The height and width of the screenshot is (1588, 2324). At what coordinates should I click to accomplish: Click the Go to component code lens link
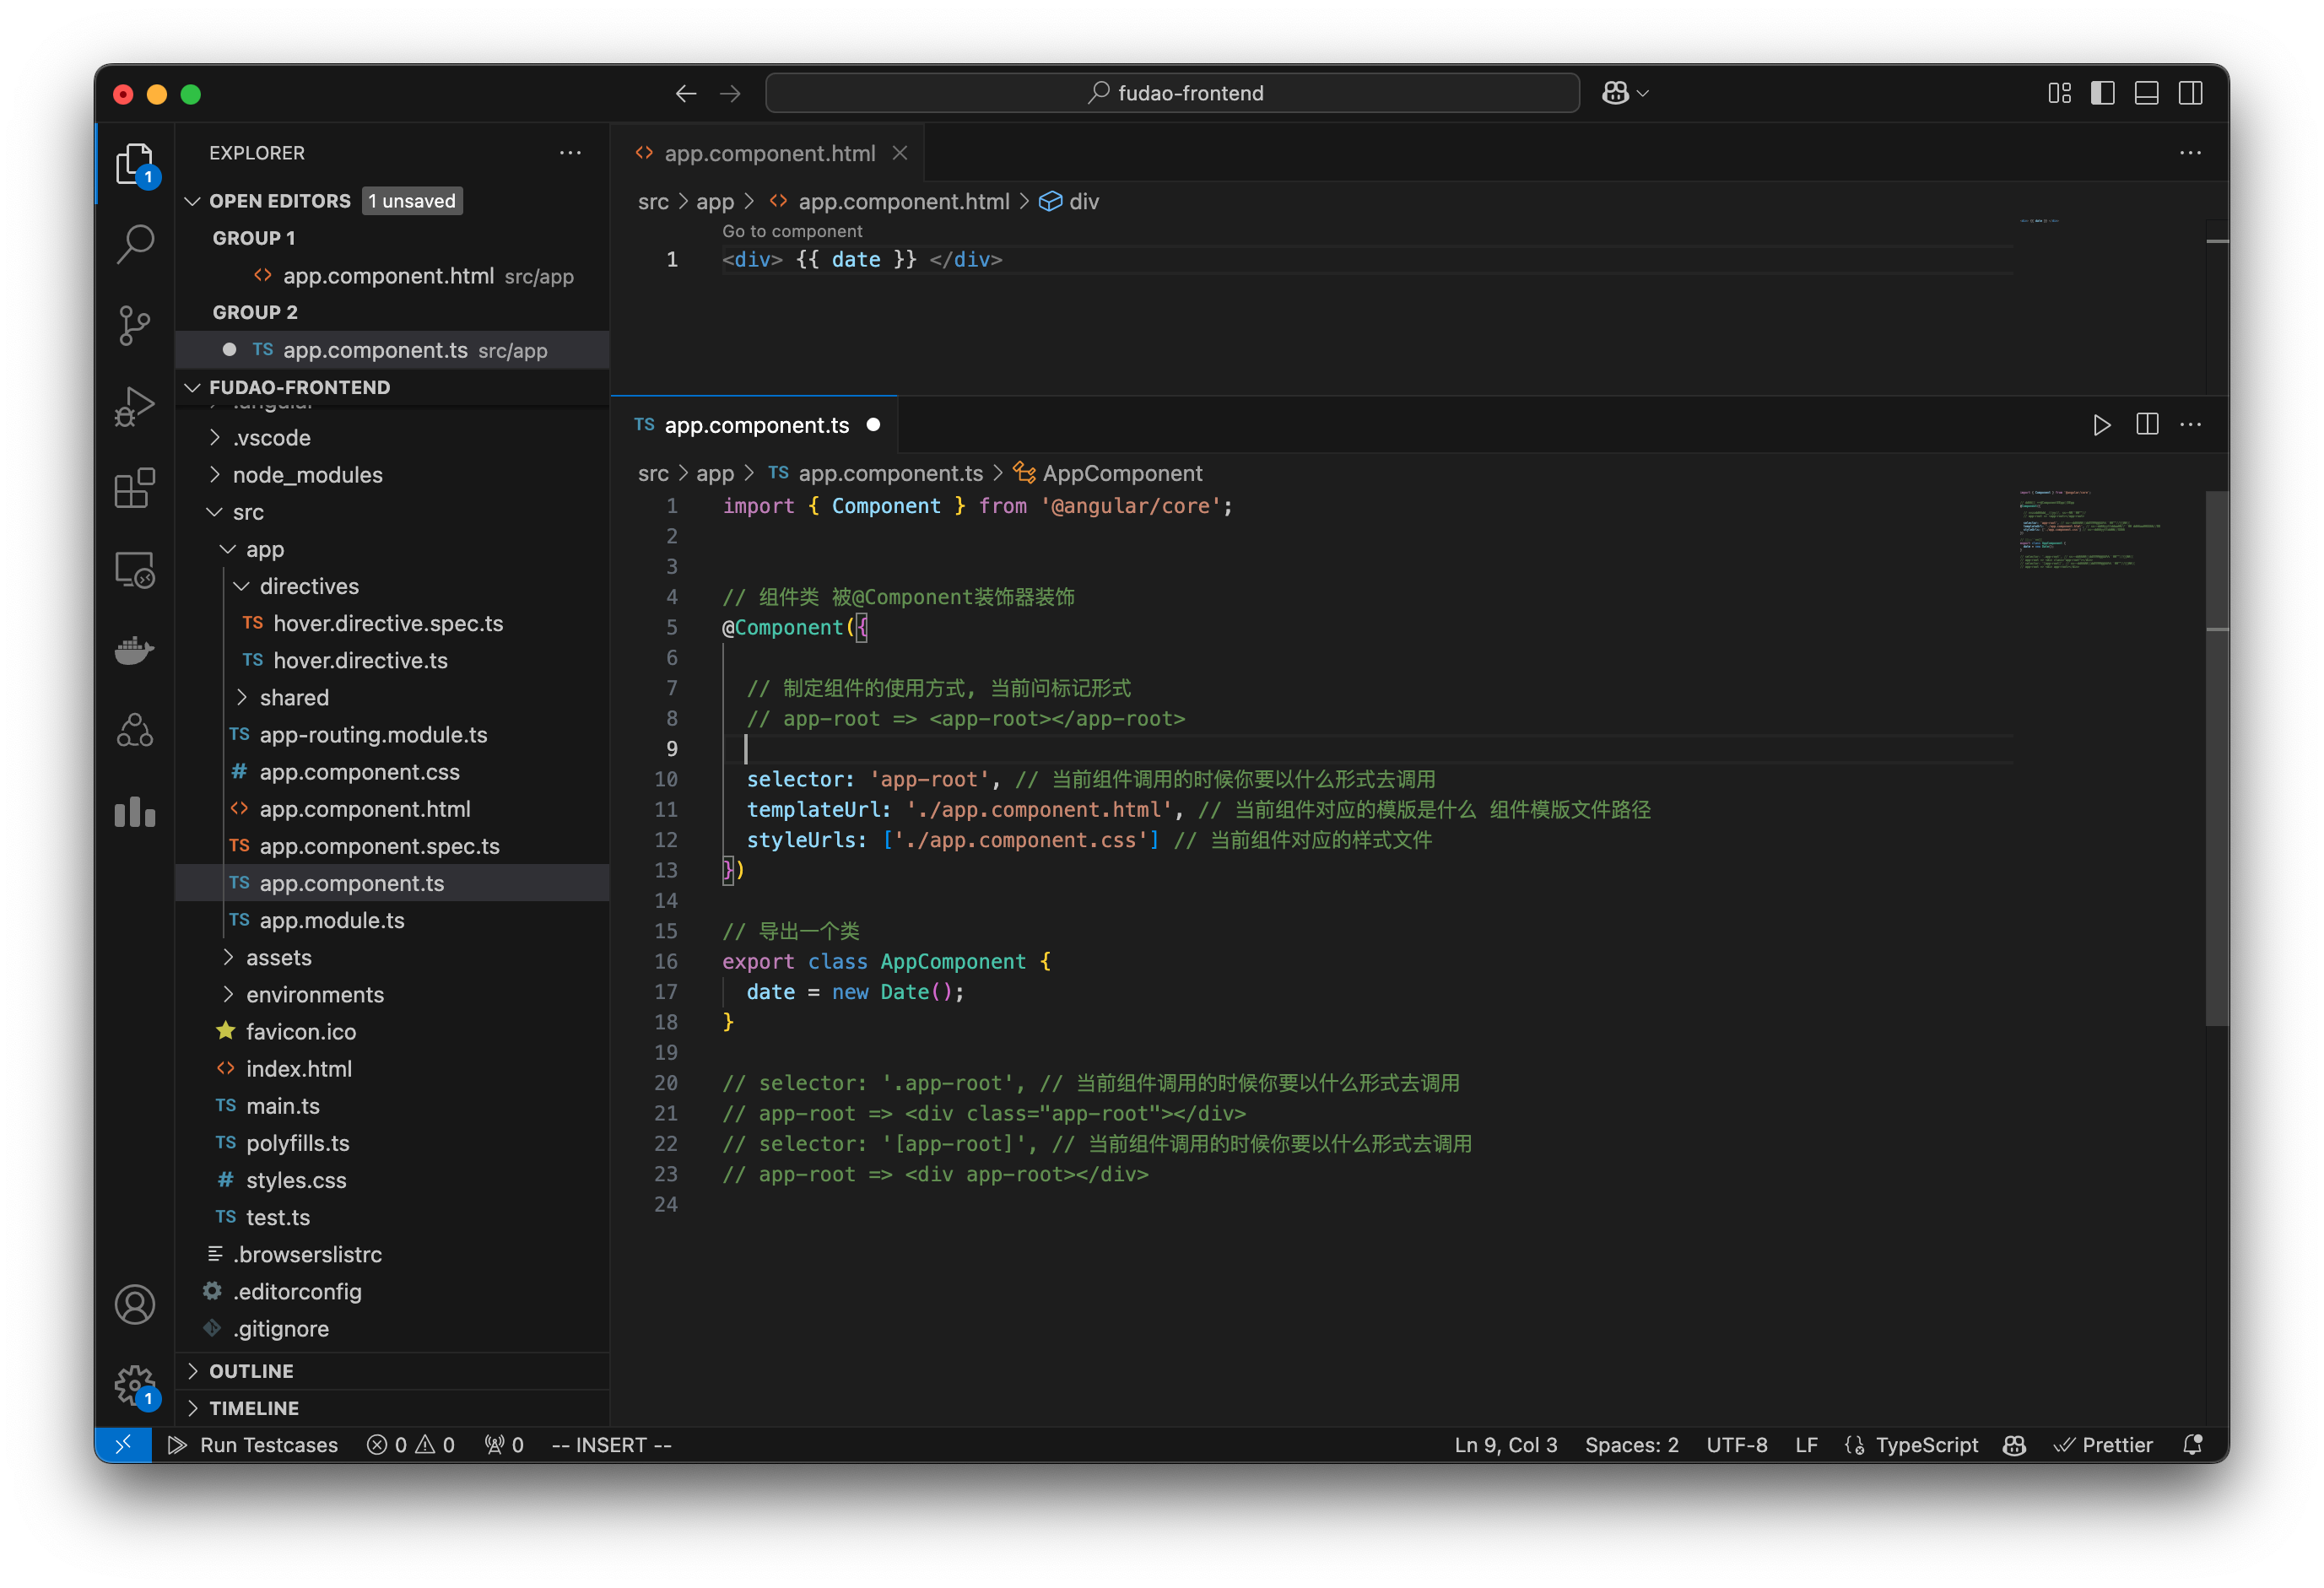(792, 231)
